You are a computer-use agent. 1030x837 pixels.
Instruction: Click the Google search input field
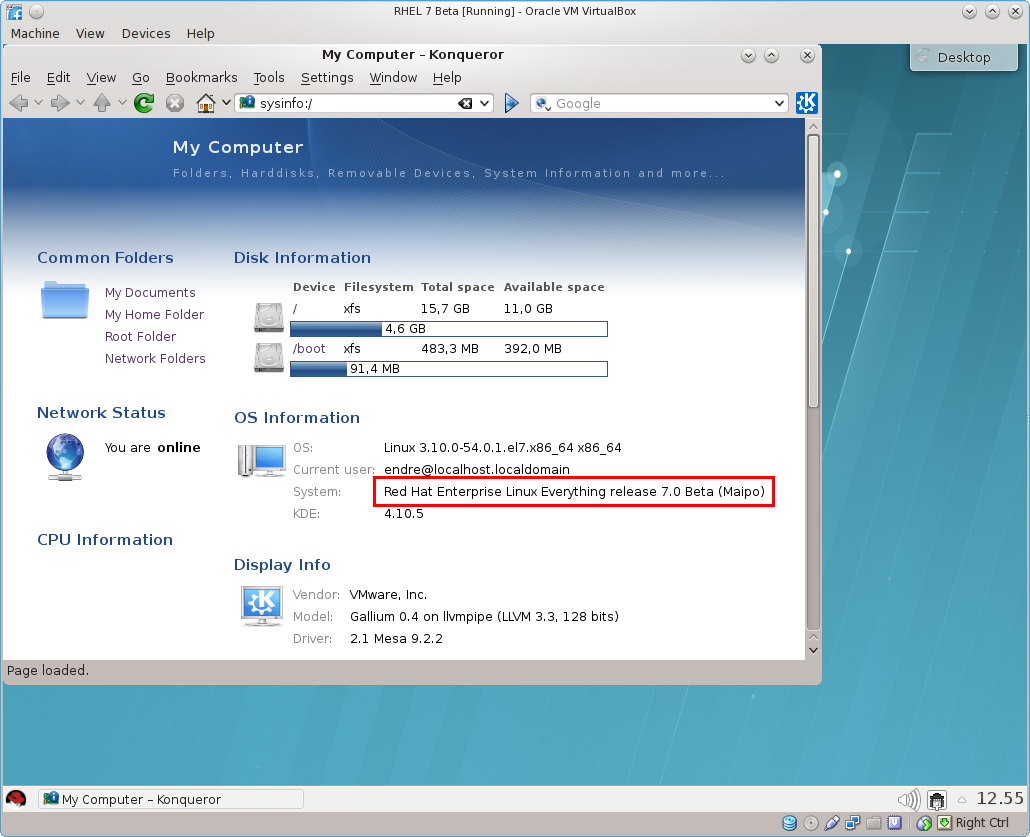point(662,103)
